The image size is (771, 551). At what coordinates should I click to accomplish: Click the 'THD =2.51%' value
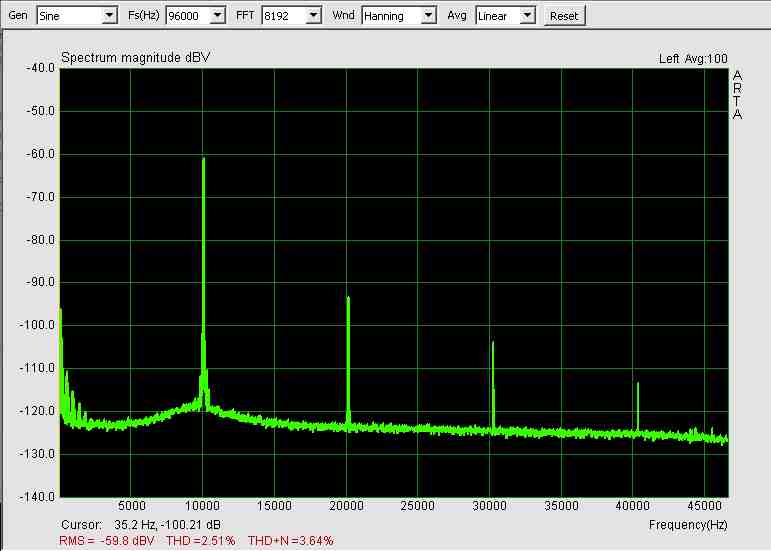tap(200, 541)
